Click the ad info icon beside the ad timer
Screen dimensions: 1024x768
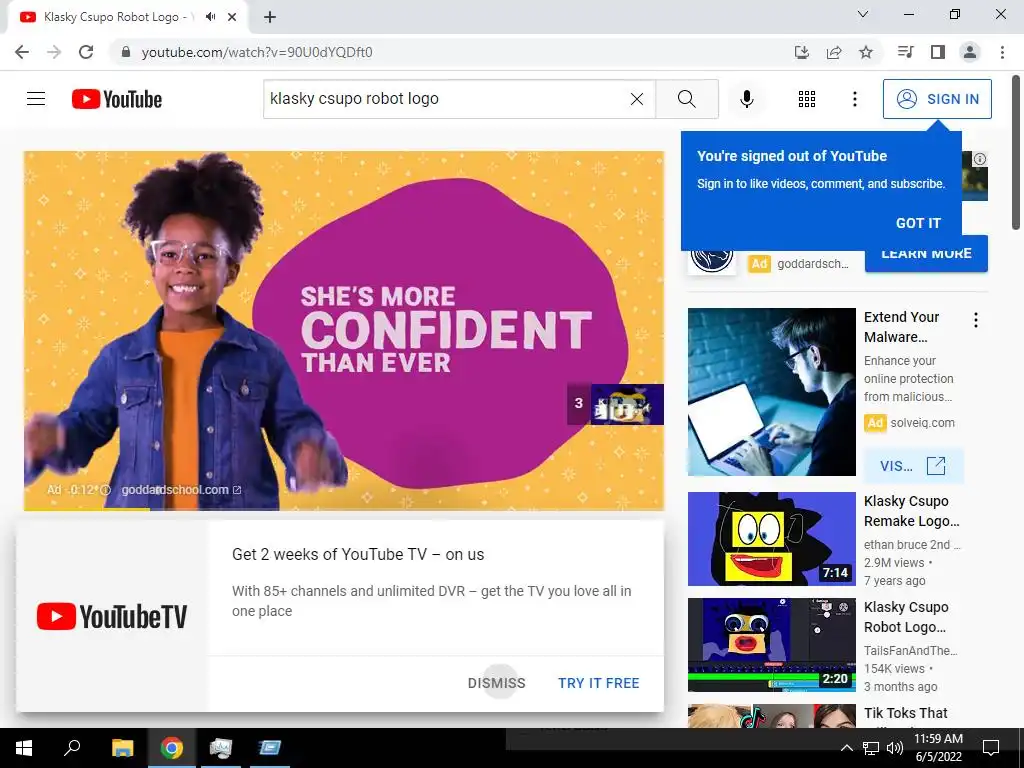105,490
